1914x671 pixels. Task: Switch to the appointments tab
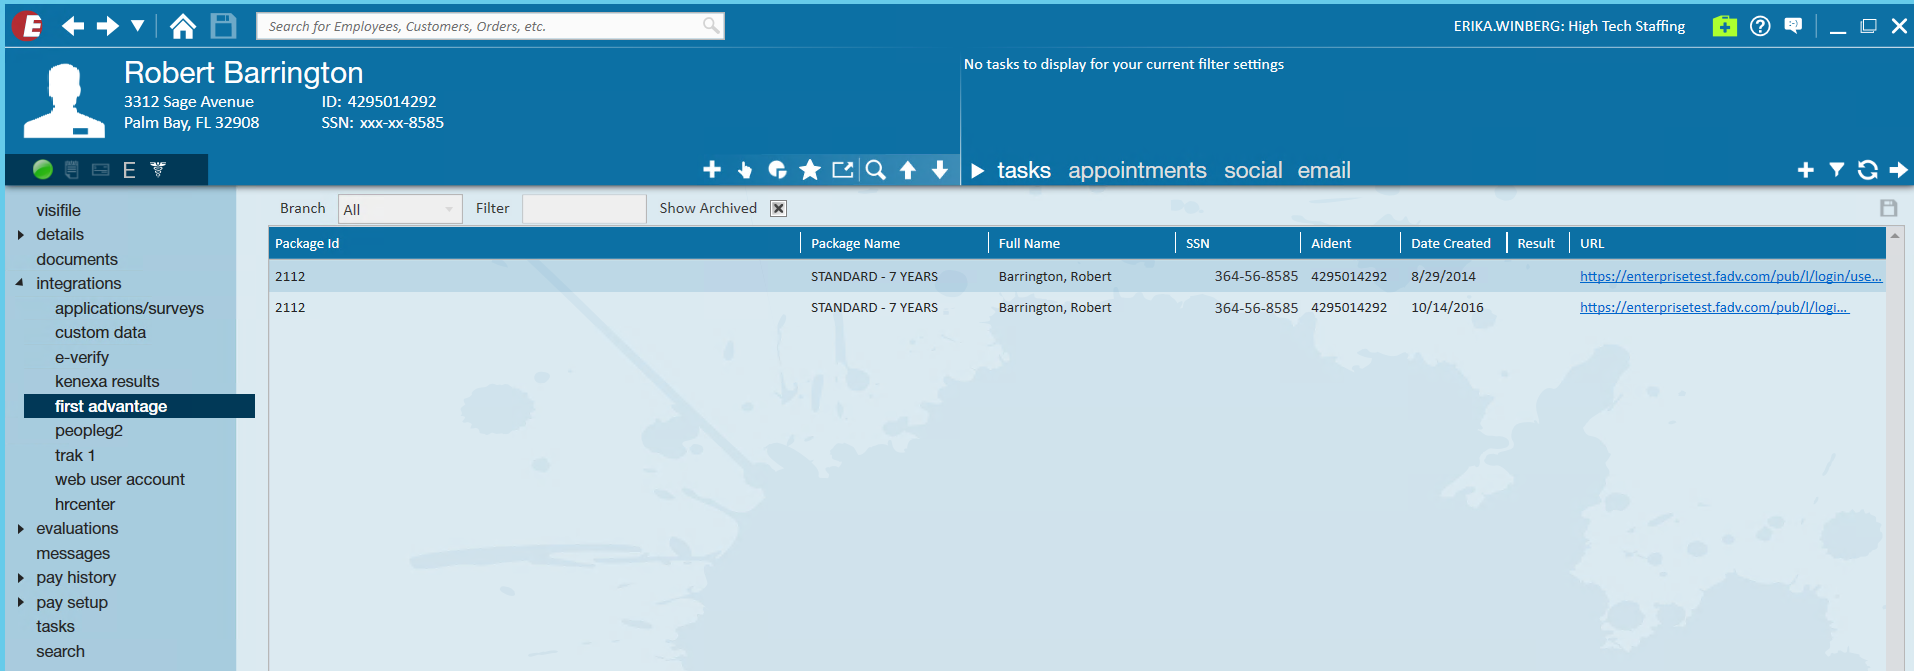click(x=1137, y=170)
